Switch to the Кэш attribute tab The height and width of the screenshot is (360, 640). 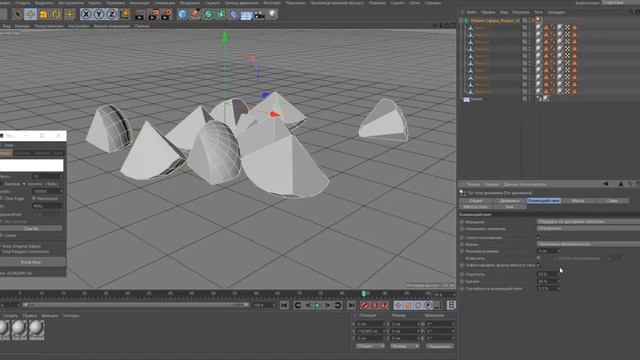click(x=510, y=207)
